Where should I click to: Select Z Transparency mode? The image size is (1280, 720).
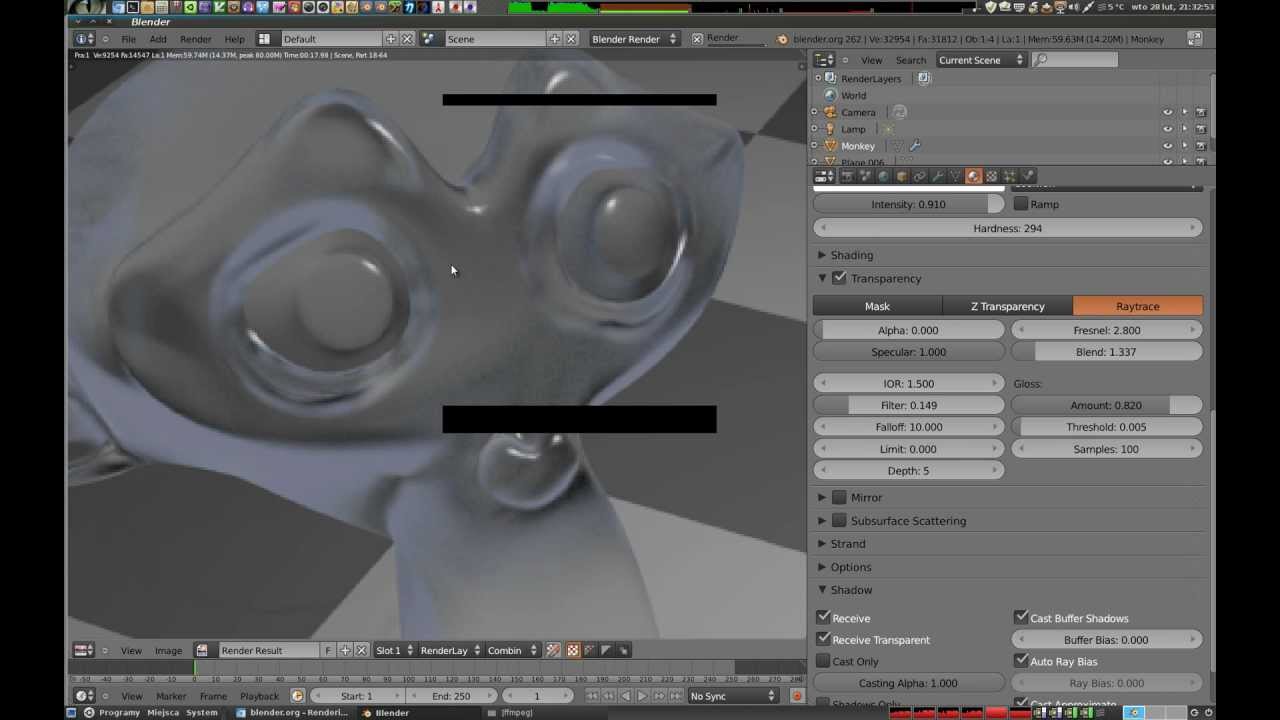click(1007, 306)
